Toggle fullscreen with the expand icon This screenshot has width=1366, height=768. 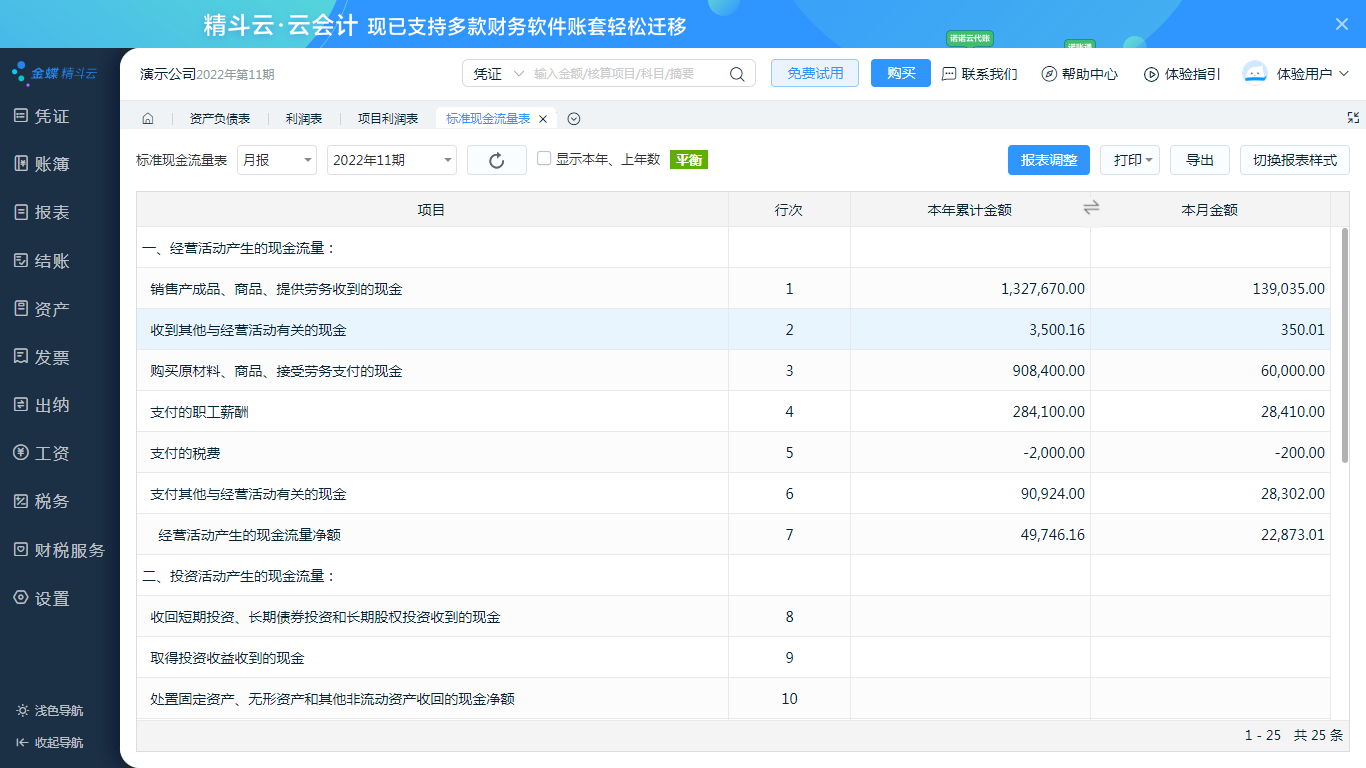pyautogui.click(x=1353, y=117)
